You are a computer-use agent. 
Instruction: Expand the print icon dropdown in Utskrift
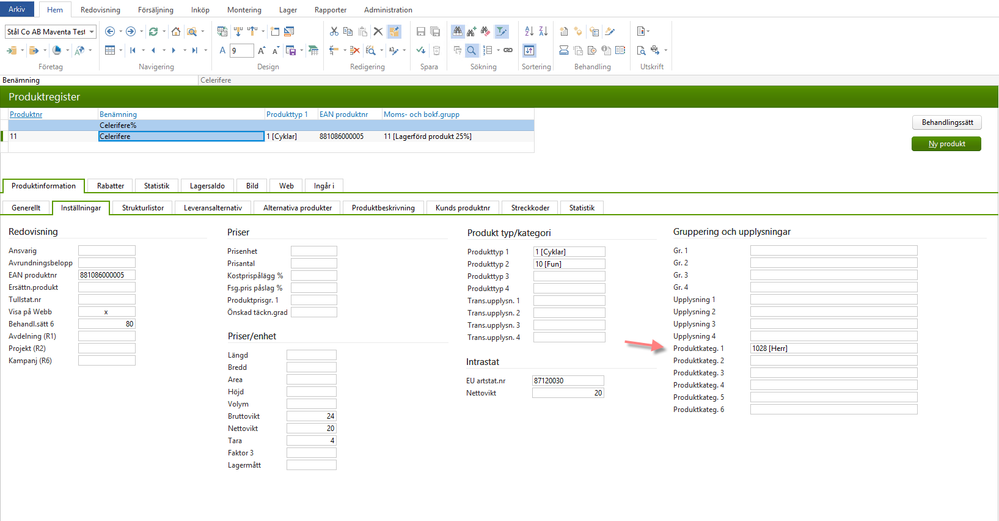(666, 50)
